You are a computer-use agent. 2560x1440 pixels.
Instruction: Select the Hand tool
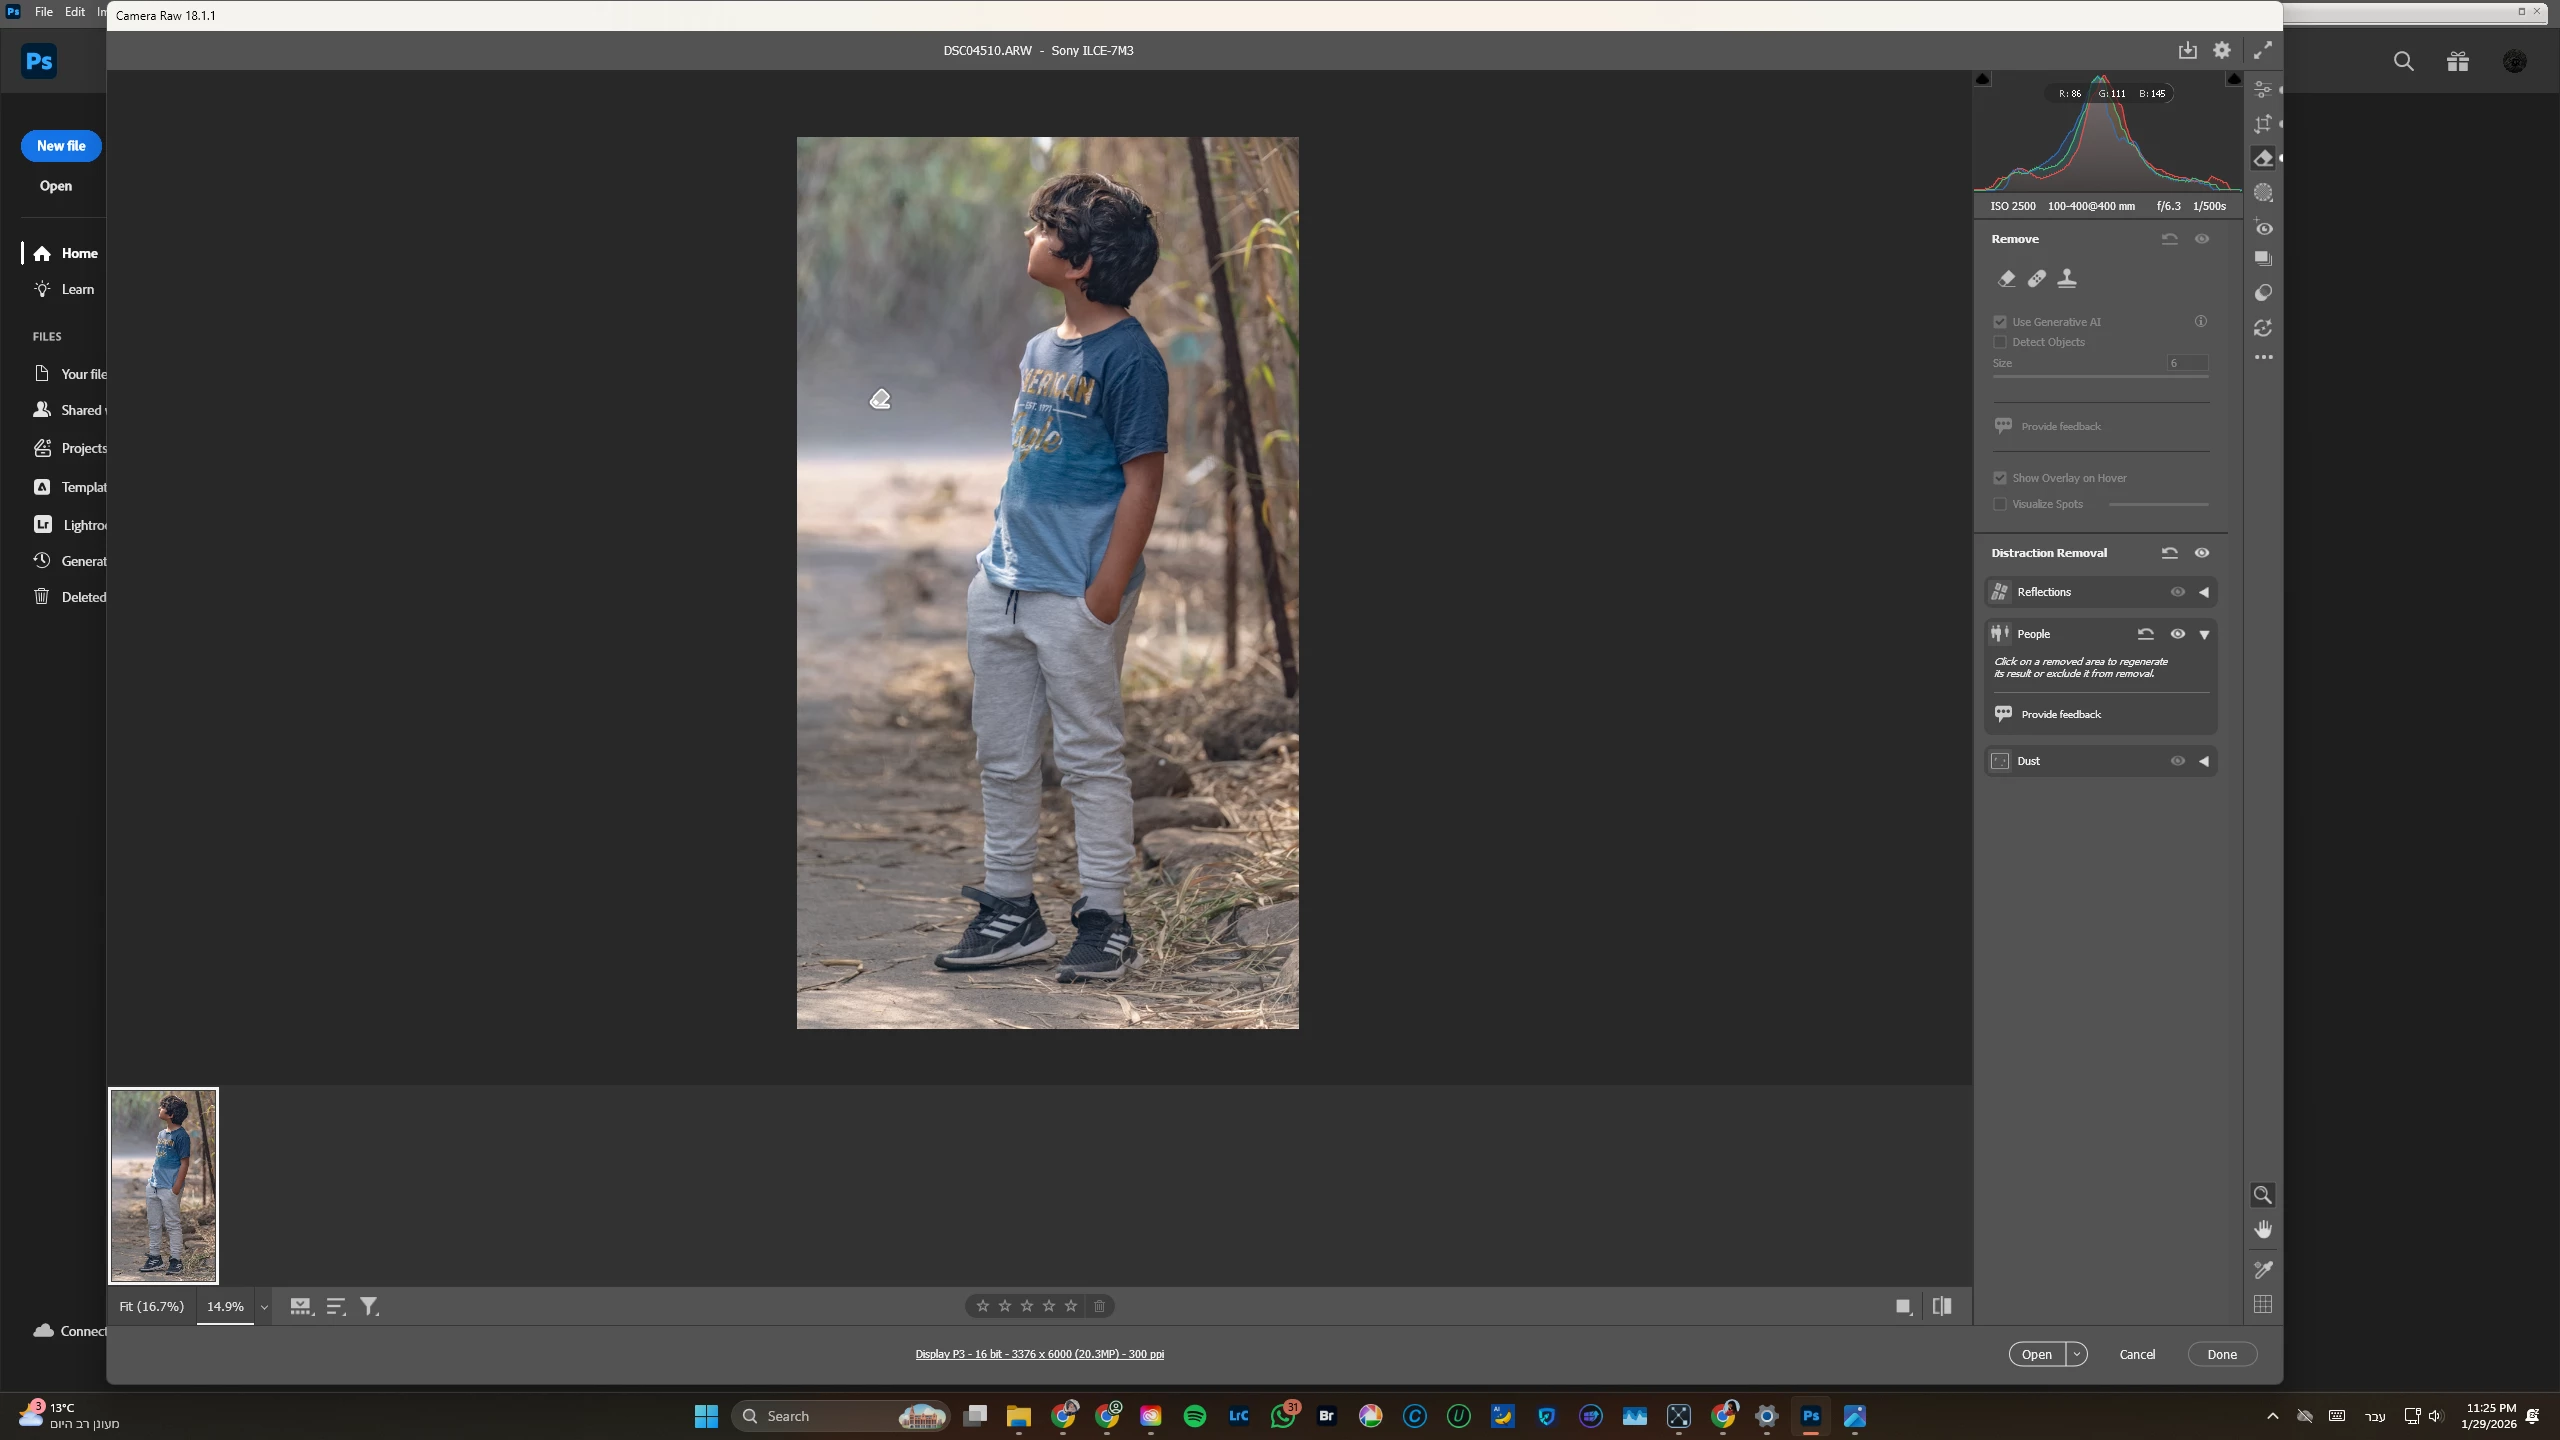[2262, 1230]
